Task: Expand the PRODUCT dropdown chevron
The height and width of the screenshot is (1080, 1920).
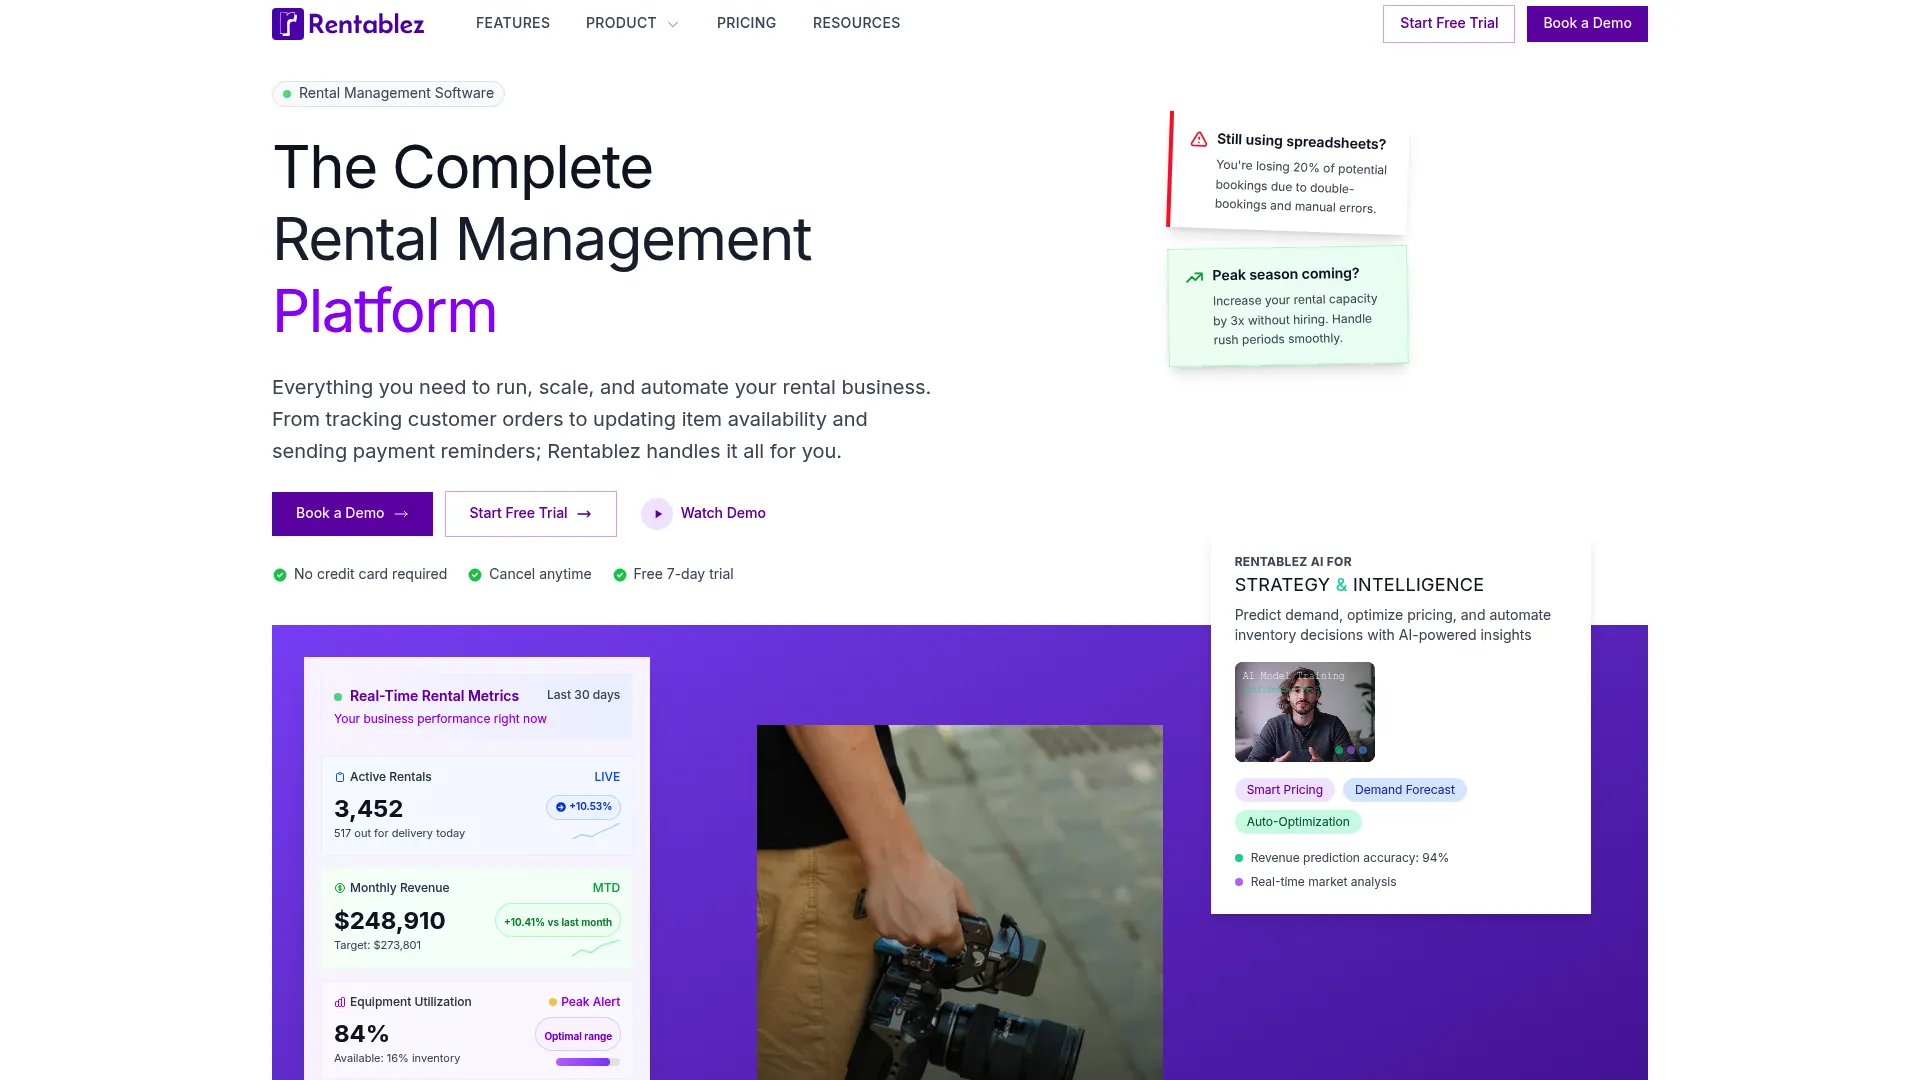Action: [x=673, y=24]
